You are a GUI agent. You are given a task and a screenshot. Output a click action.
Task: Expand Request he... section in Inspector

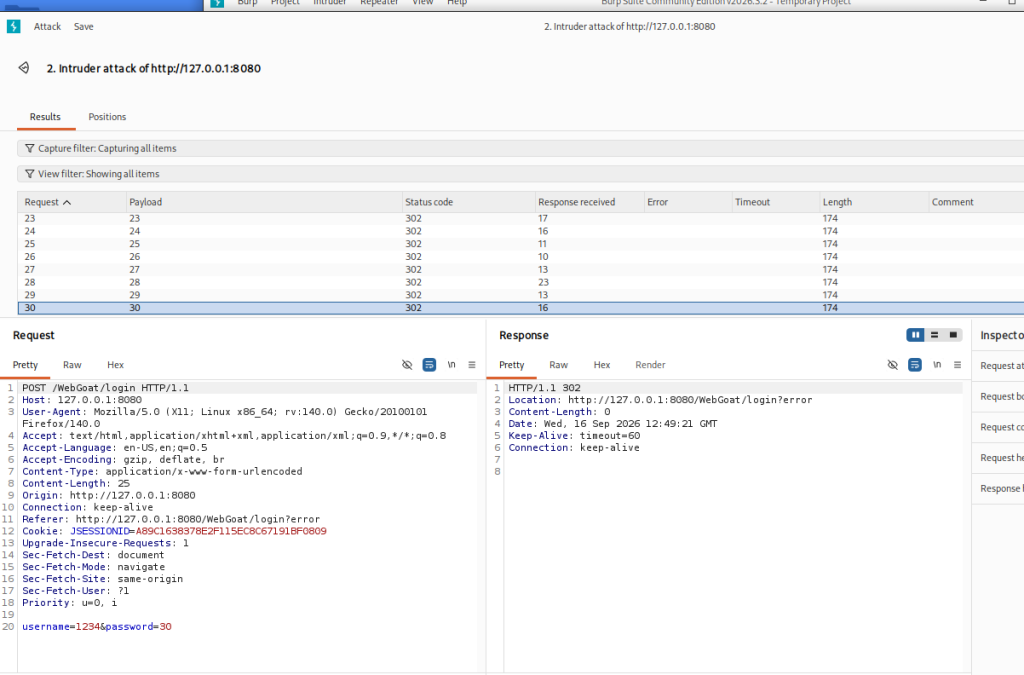click(999, 458)
